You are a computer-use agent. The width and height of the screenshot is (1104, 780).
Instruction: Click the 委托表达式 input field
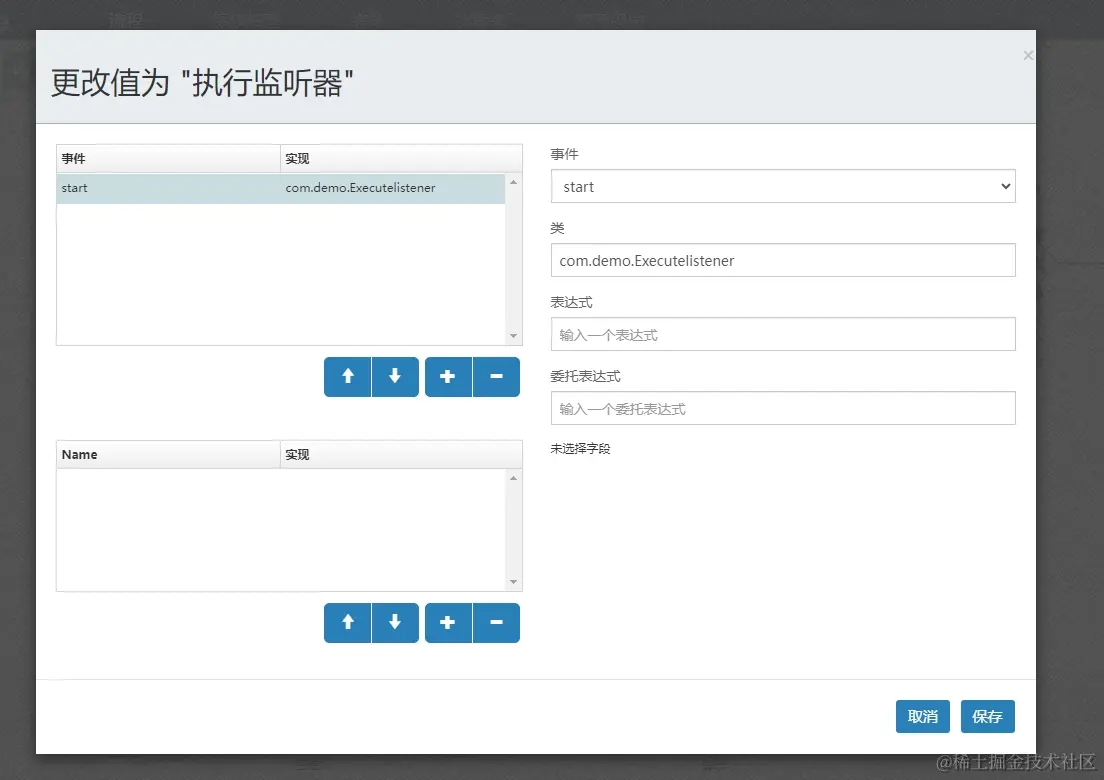(783, 408)
